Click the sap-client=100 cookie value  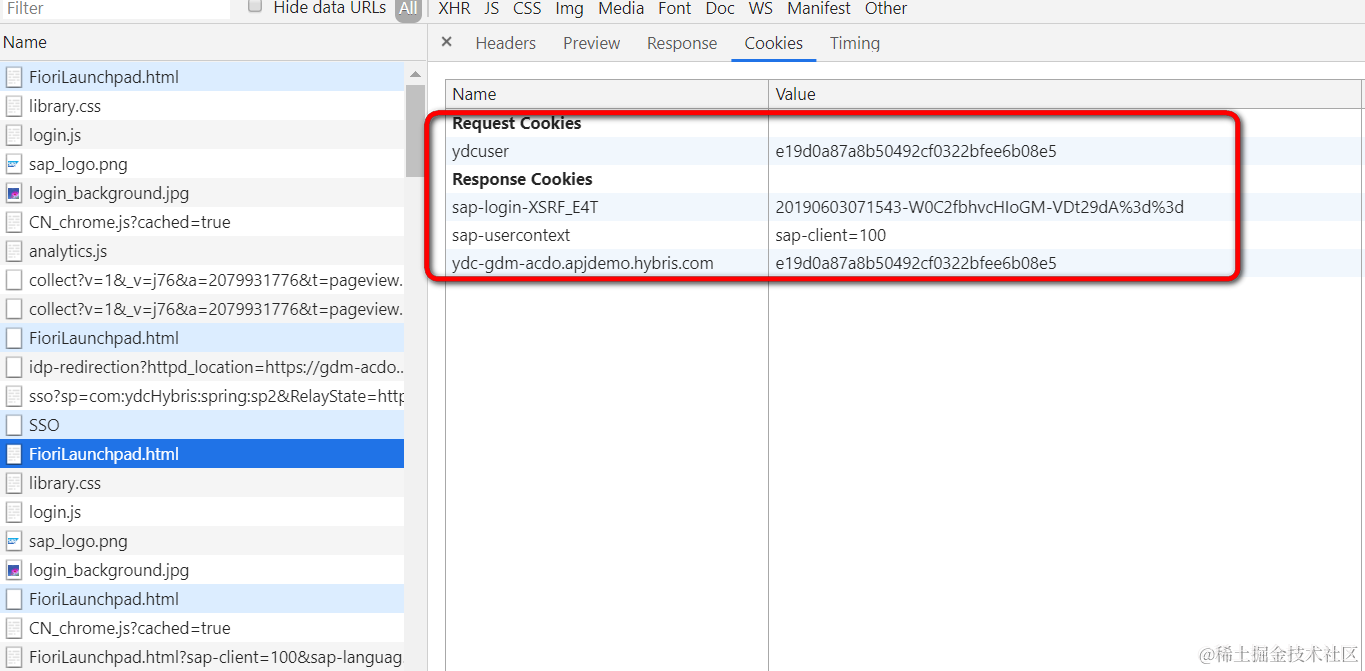coord(830,236)
